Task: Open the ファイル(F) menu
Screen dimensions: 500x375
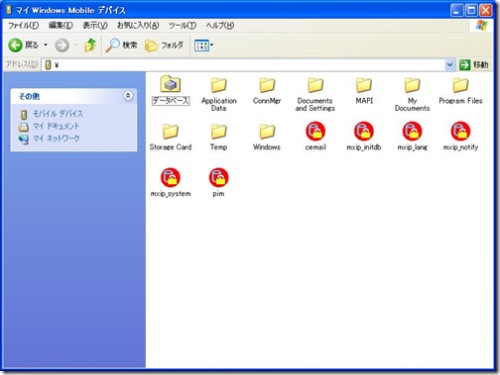Action: 23,25
